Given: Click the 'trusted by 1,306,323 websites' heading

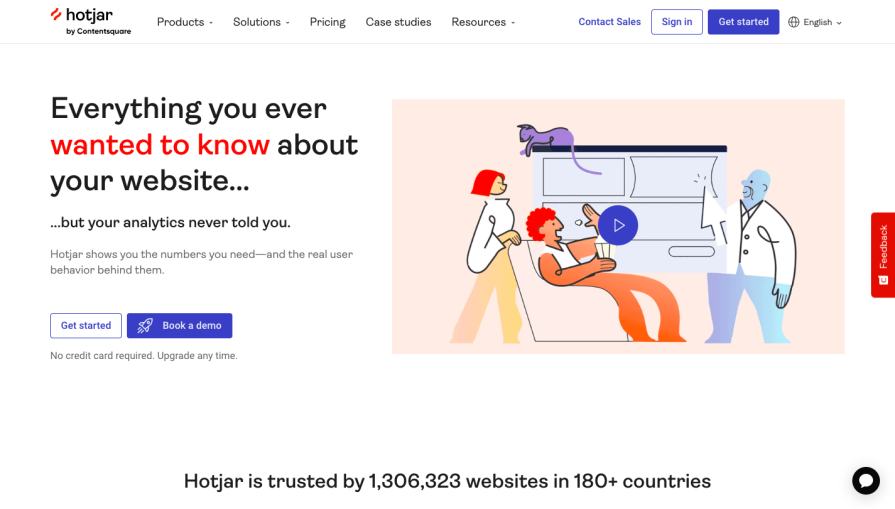Looking at the screenshot, I should [447, 481].
